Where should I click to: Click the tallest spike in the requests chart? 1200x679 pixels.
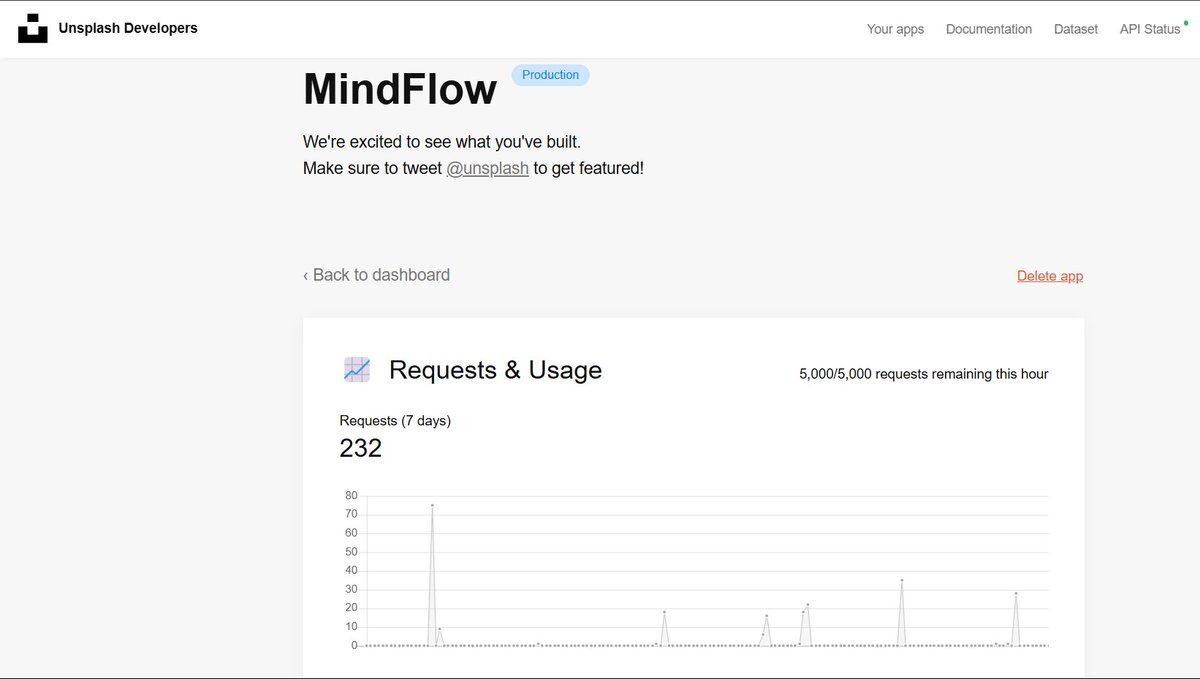(x=431, y=505)
